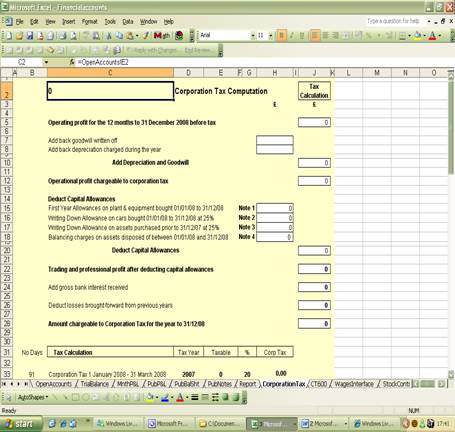Open the Insert menu
The height and width of the screenshot is (432, 455).
(69, 22)
